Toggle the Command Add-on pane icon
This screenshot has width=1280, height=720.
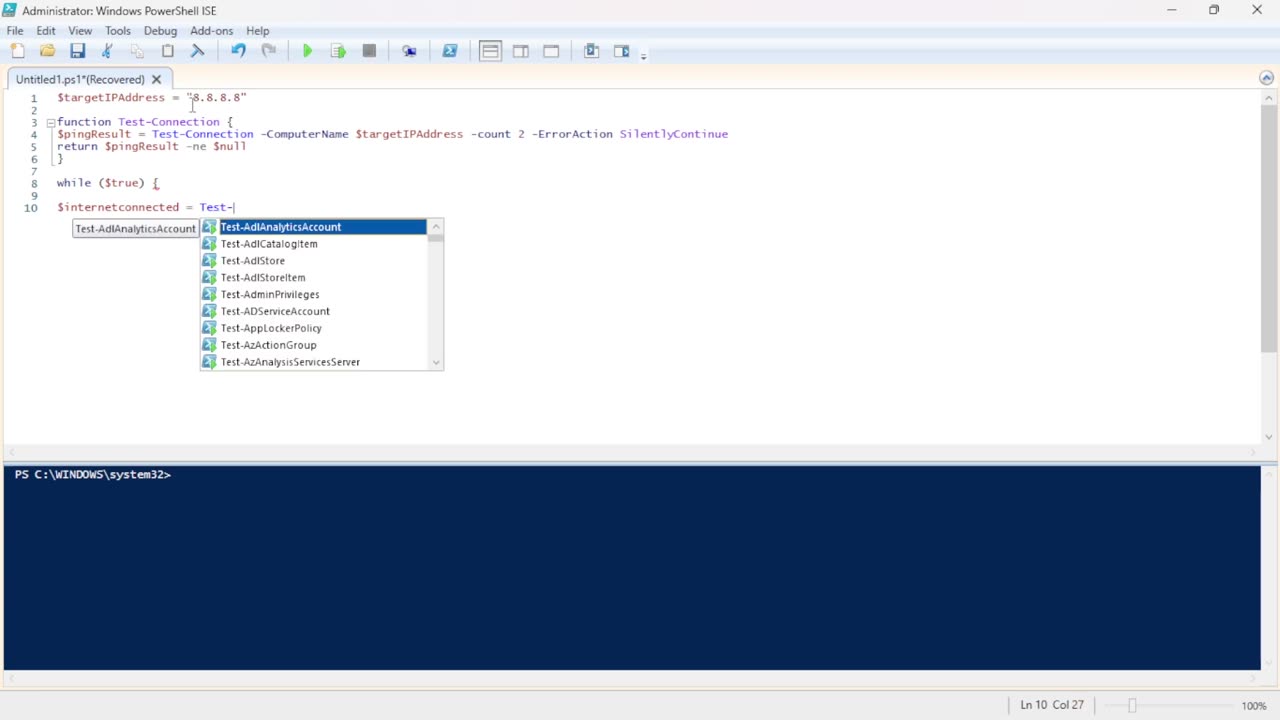pyautogui.click(x=621, y=51)
